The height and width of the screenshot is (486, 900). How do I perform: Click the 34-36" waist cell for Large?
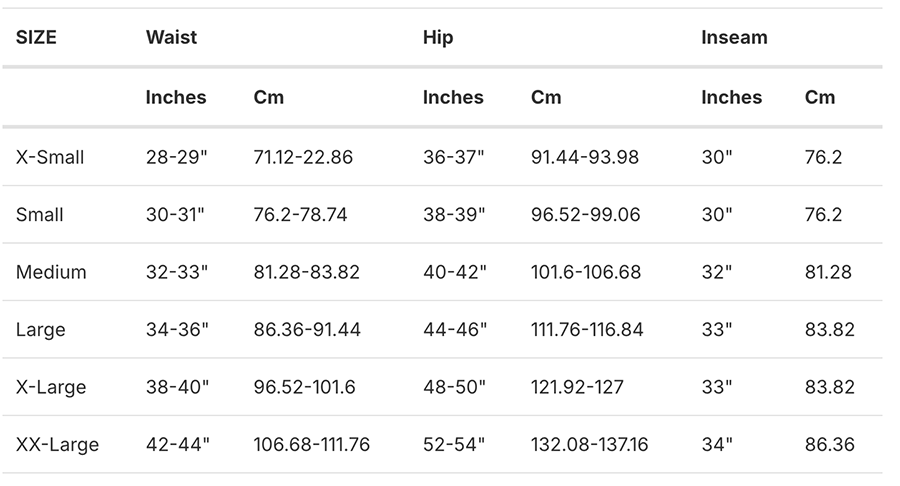(177, 329)
